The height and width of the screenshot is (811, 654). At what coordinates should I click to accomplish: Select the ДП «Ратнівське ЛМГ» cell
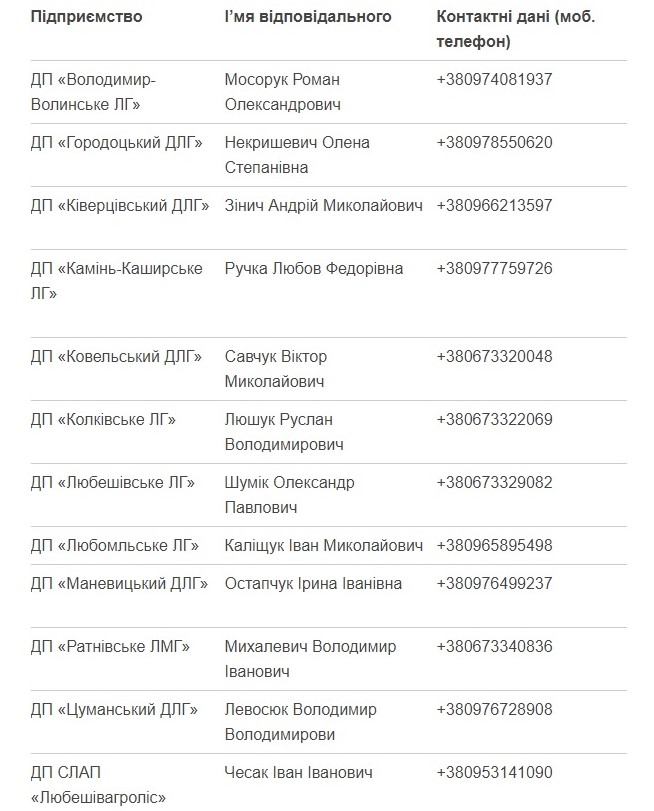[110, 647]
